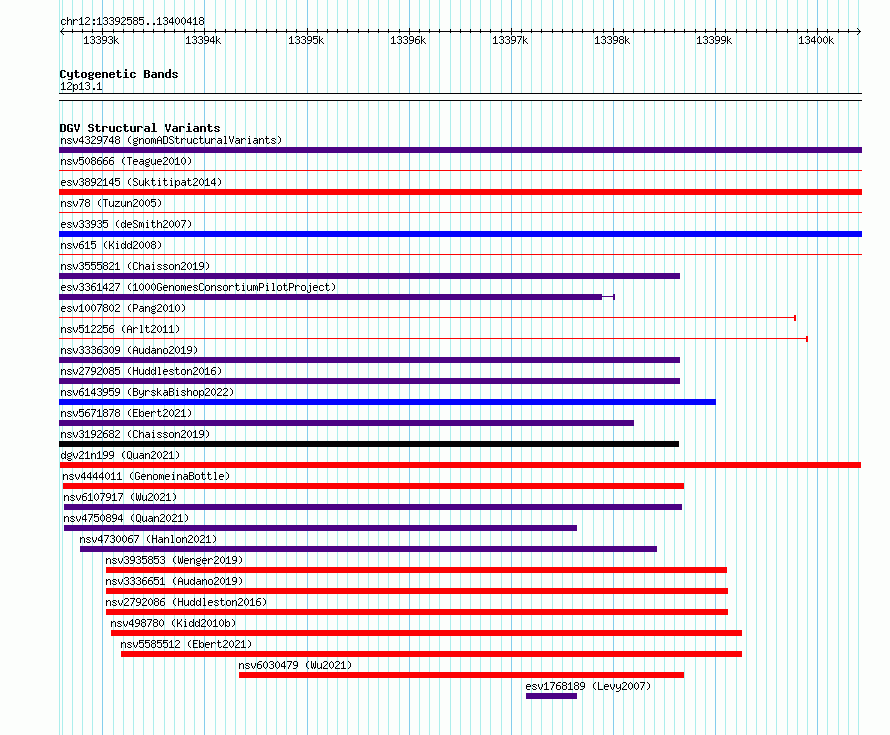Click nsv3336309 (Audano2019) label

tap(129, 350)
